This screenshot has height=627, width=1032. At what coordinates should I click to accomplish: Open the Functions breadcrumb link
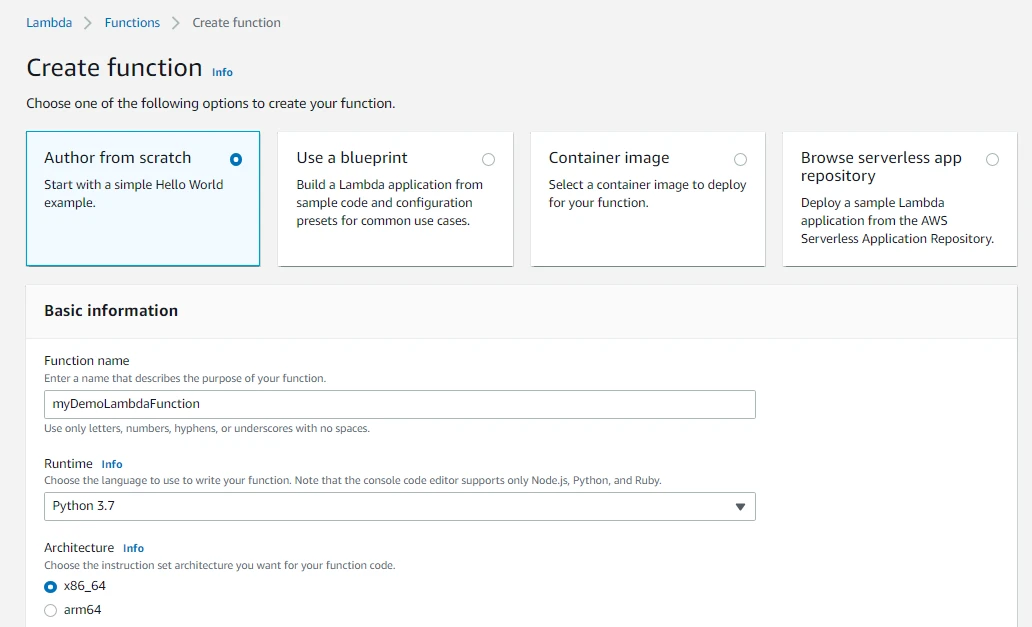132,22
